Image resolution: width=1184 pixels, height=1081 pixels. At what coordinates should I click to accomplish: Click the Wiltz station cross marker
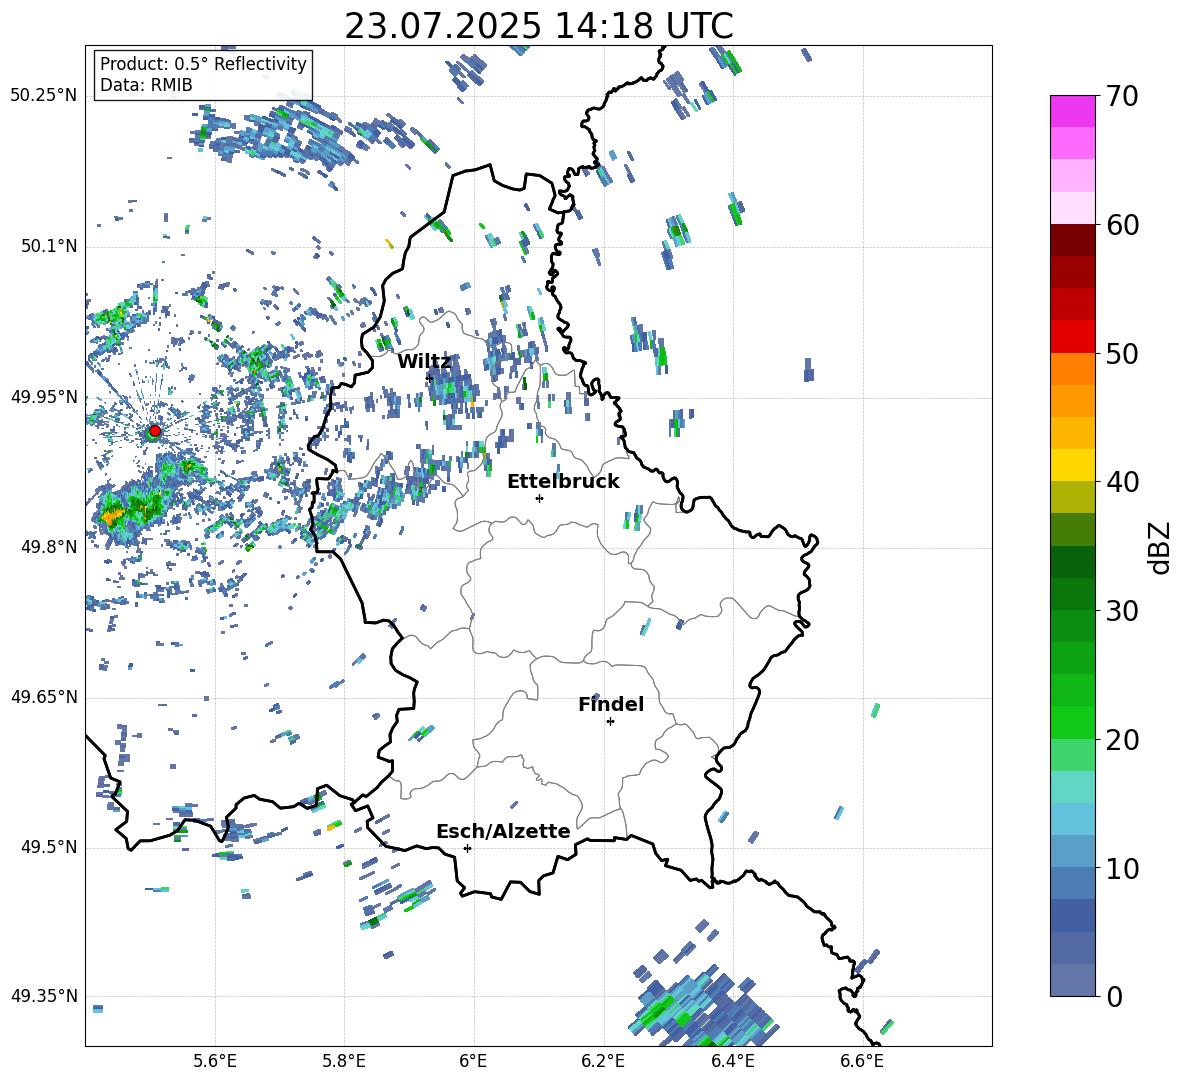430,377
